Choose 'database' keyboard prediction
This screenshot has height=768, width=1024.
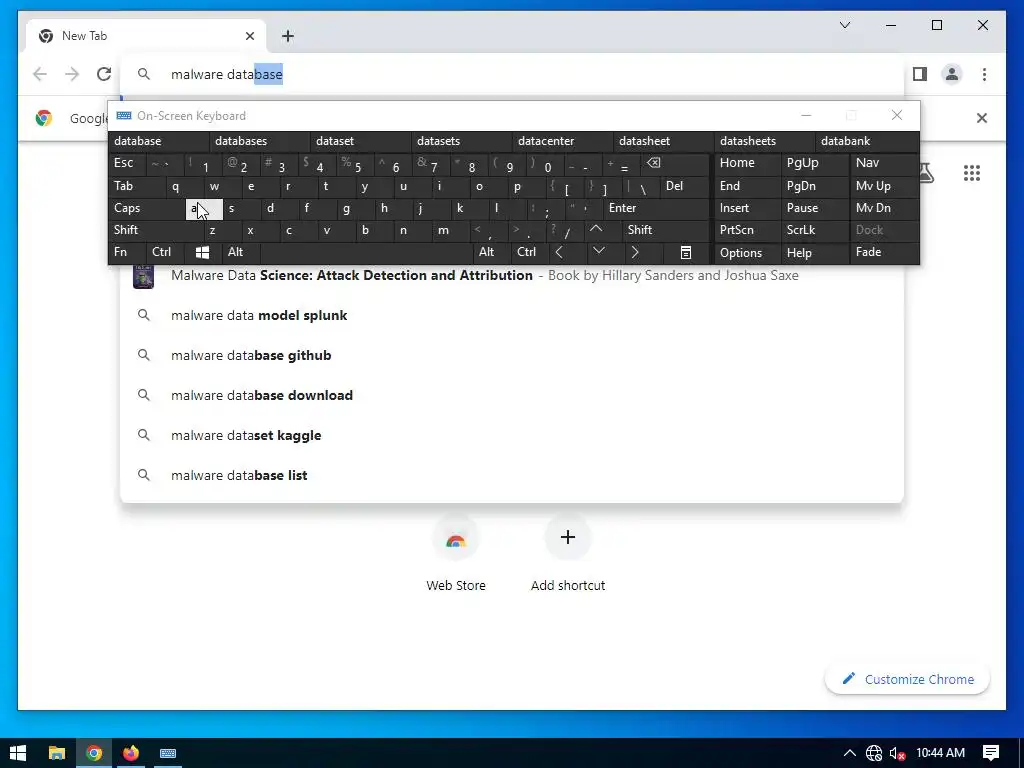(159, 141)
